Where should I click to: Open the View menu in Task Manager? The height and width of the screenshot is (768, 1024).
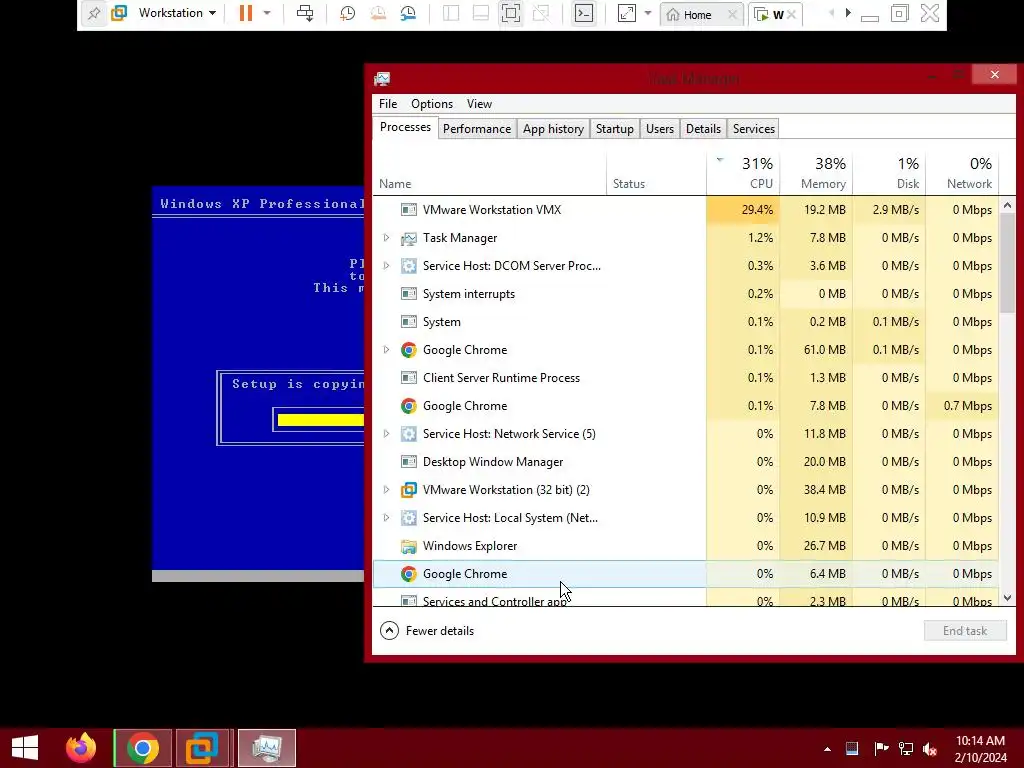(479, 104)
